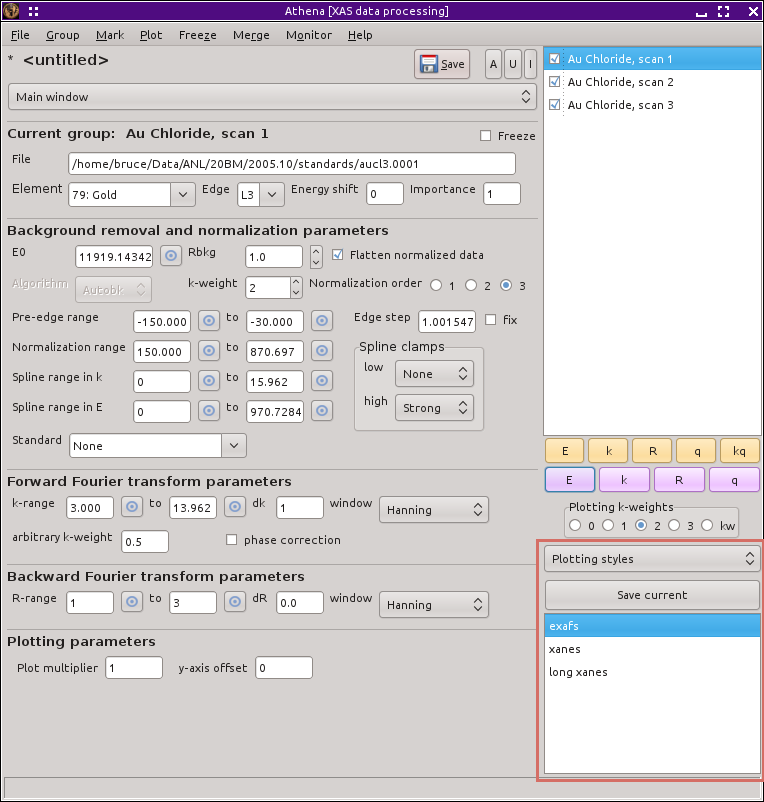Toggle the Freeze checkbox
Viewport: 764px width, 802px height.
tap(485, 136)
